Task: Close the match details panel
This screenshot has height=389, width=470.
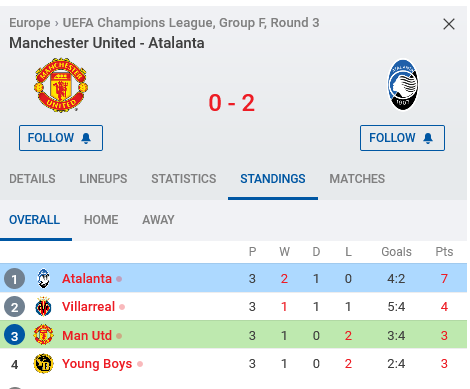Action: pos(449,24)
